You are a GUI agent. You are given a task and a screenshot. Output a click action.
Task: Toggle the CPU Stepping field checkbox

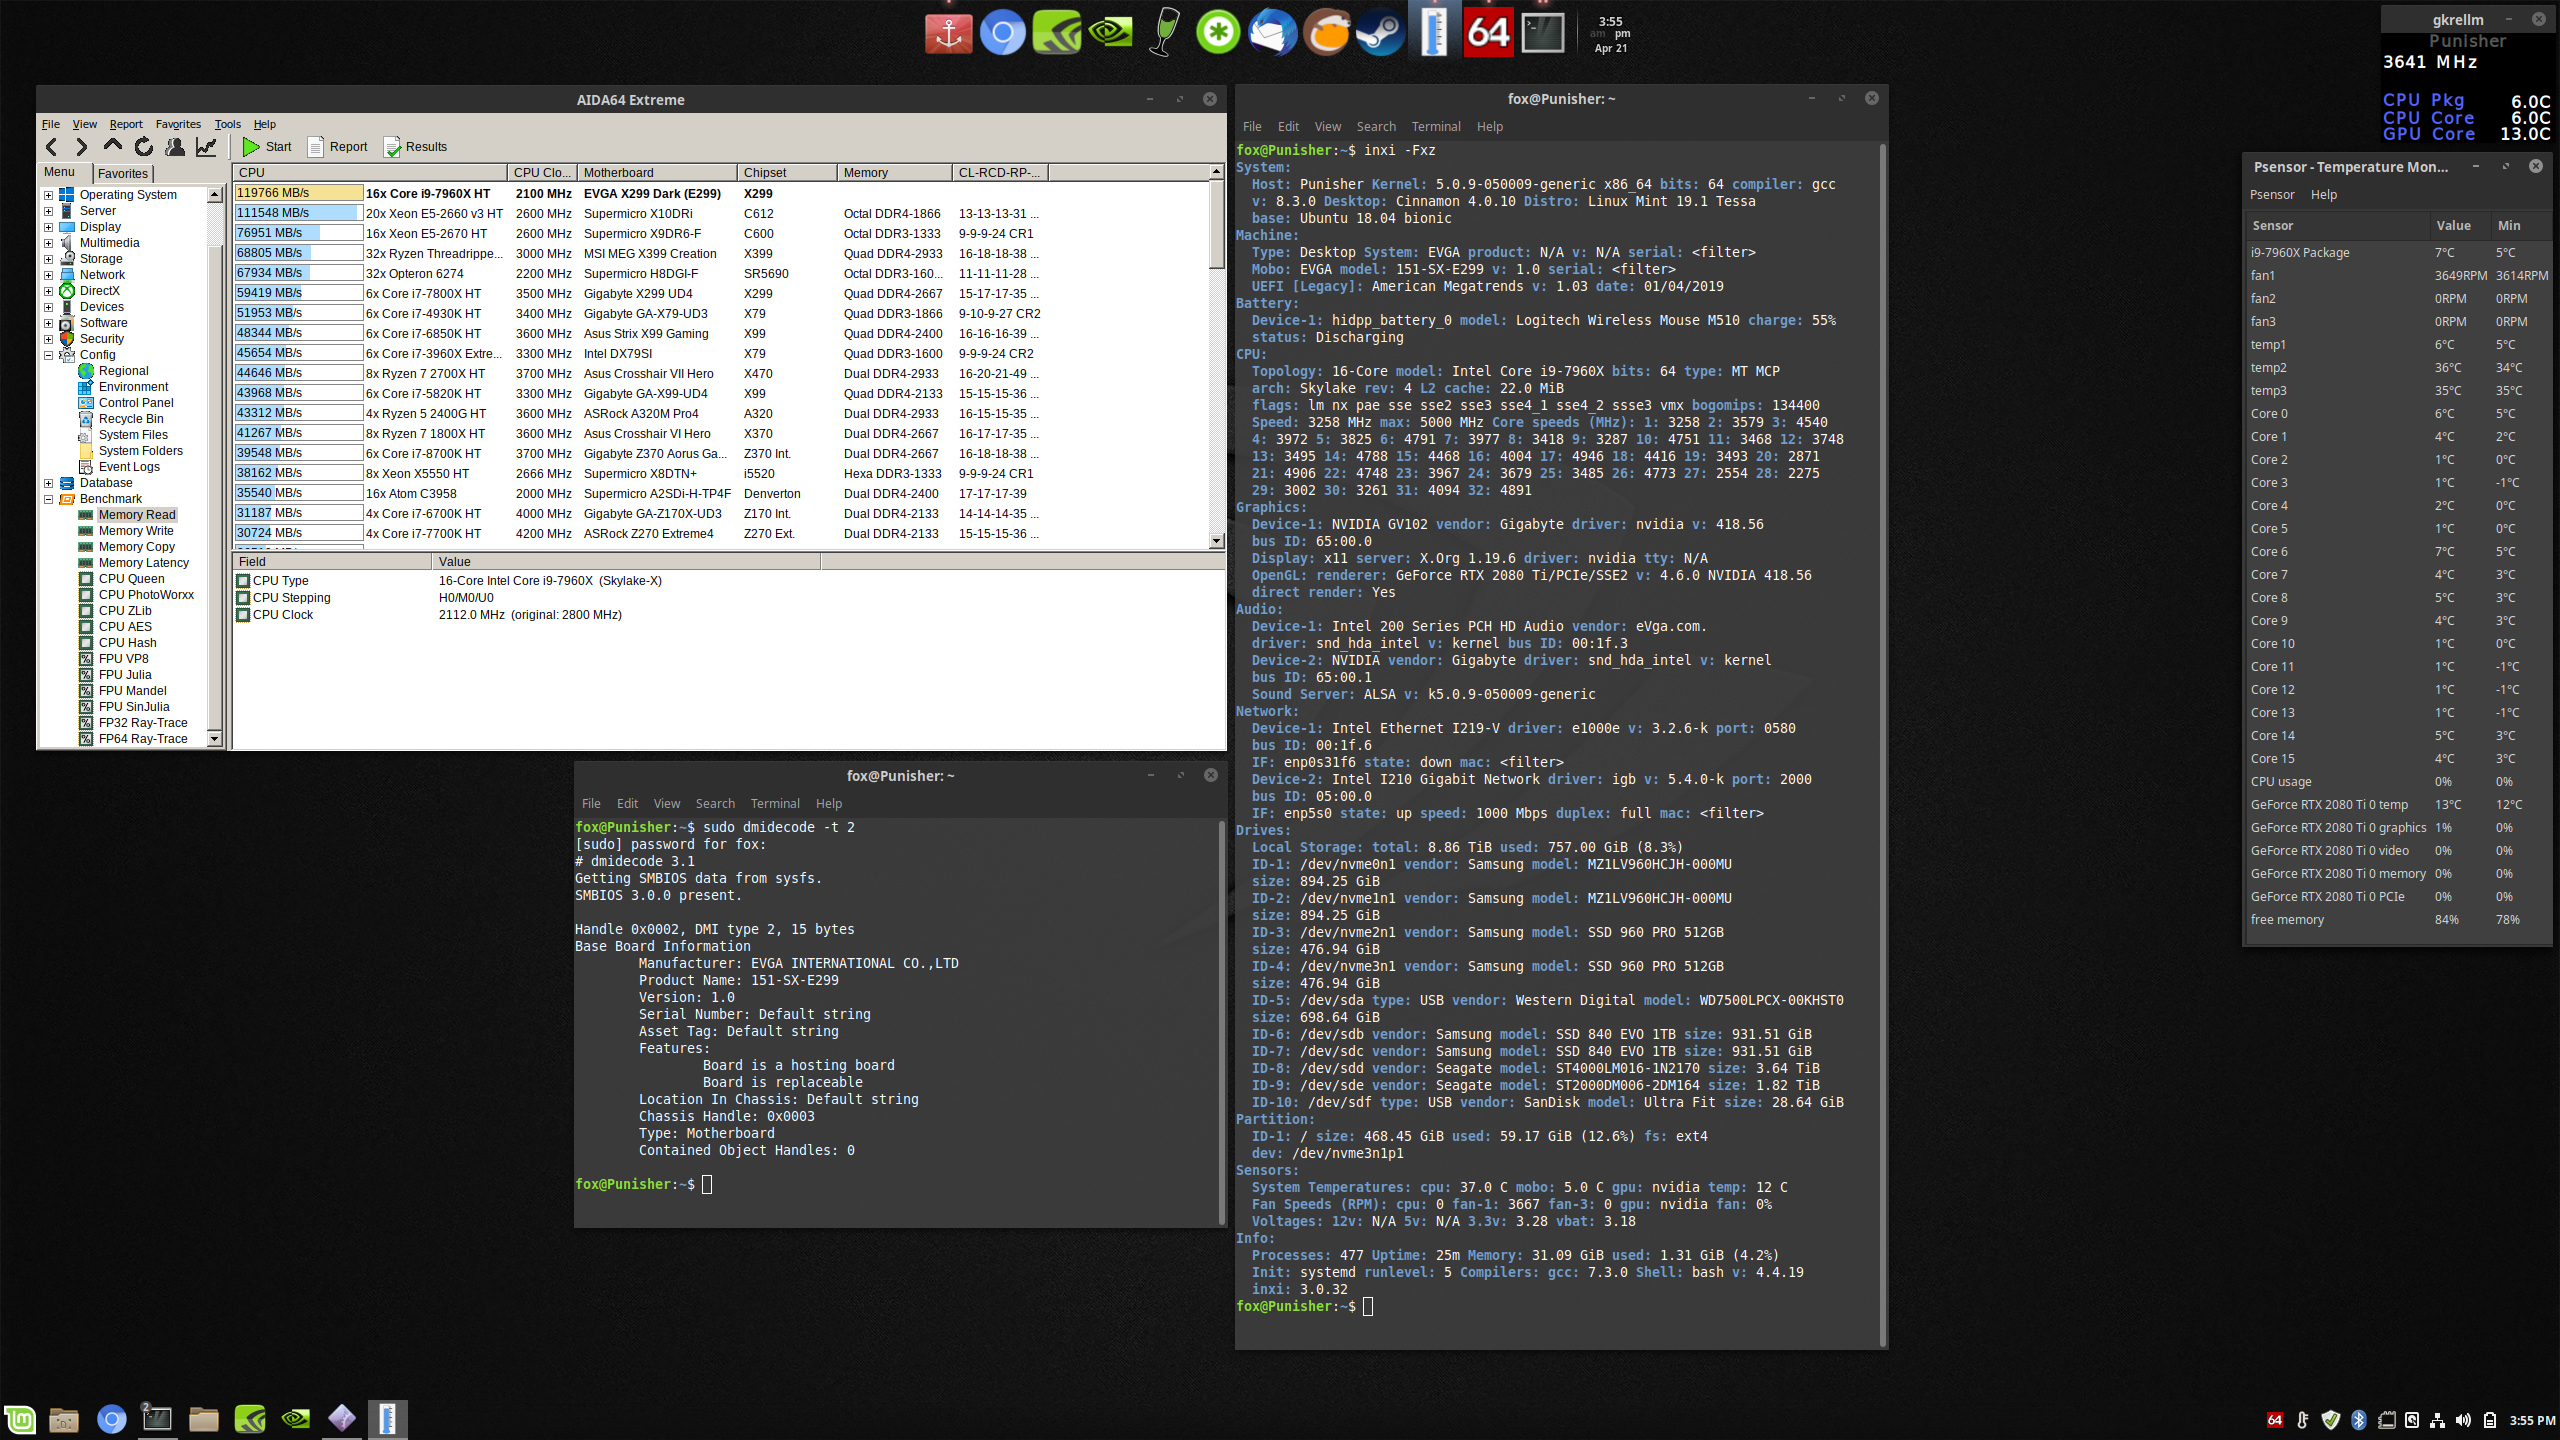coord(243,598)
